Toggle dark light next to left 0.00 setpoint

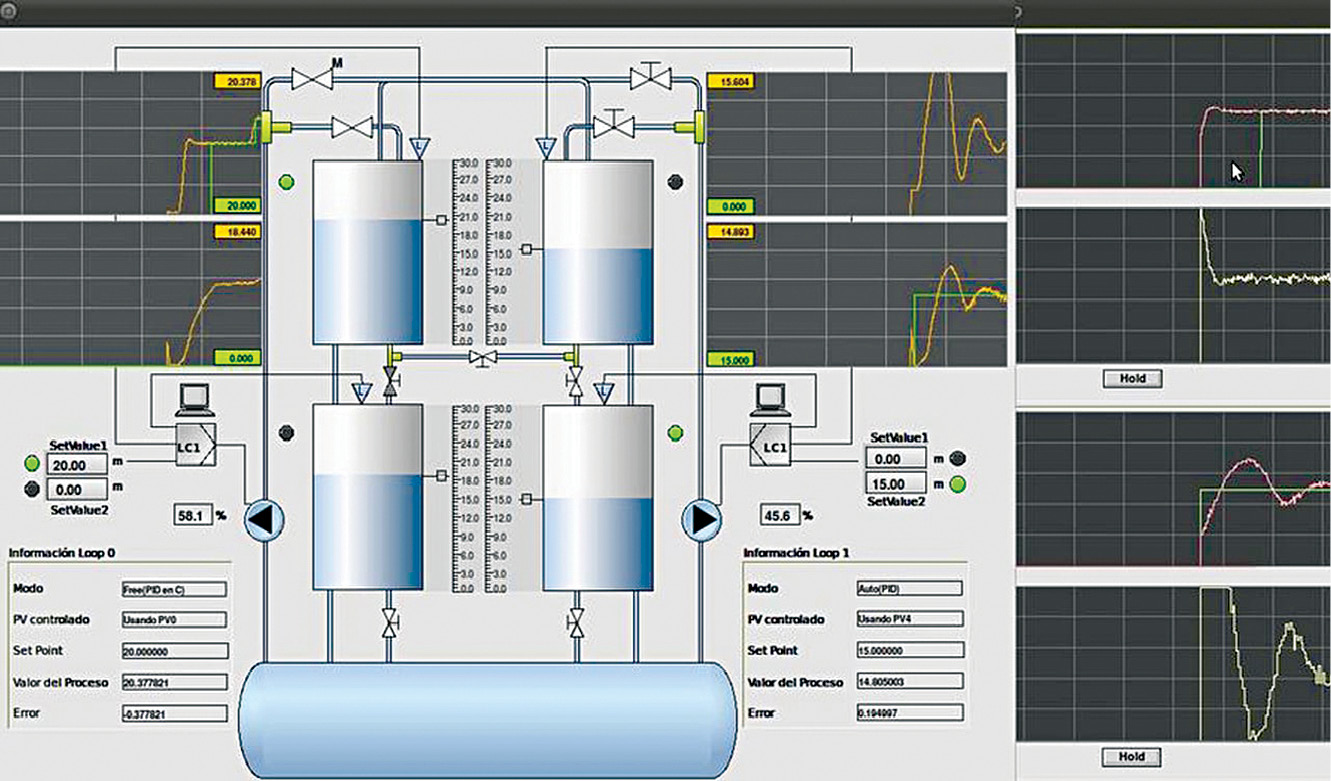point(32,489)
